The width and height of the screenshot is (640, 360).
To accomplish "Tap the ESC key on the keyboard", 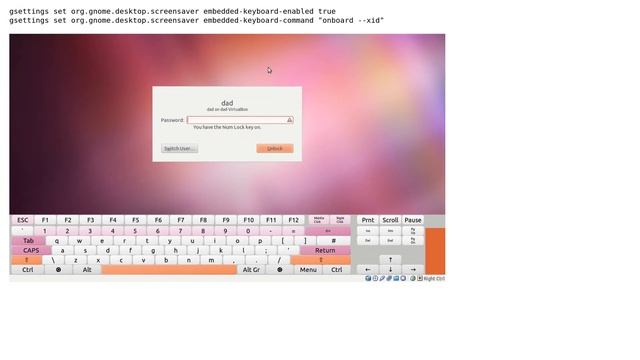I will [x=22, y=220].
